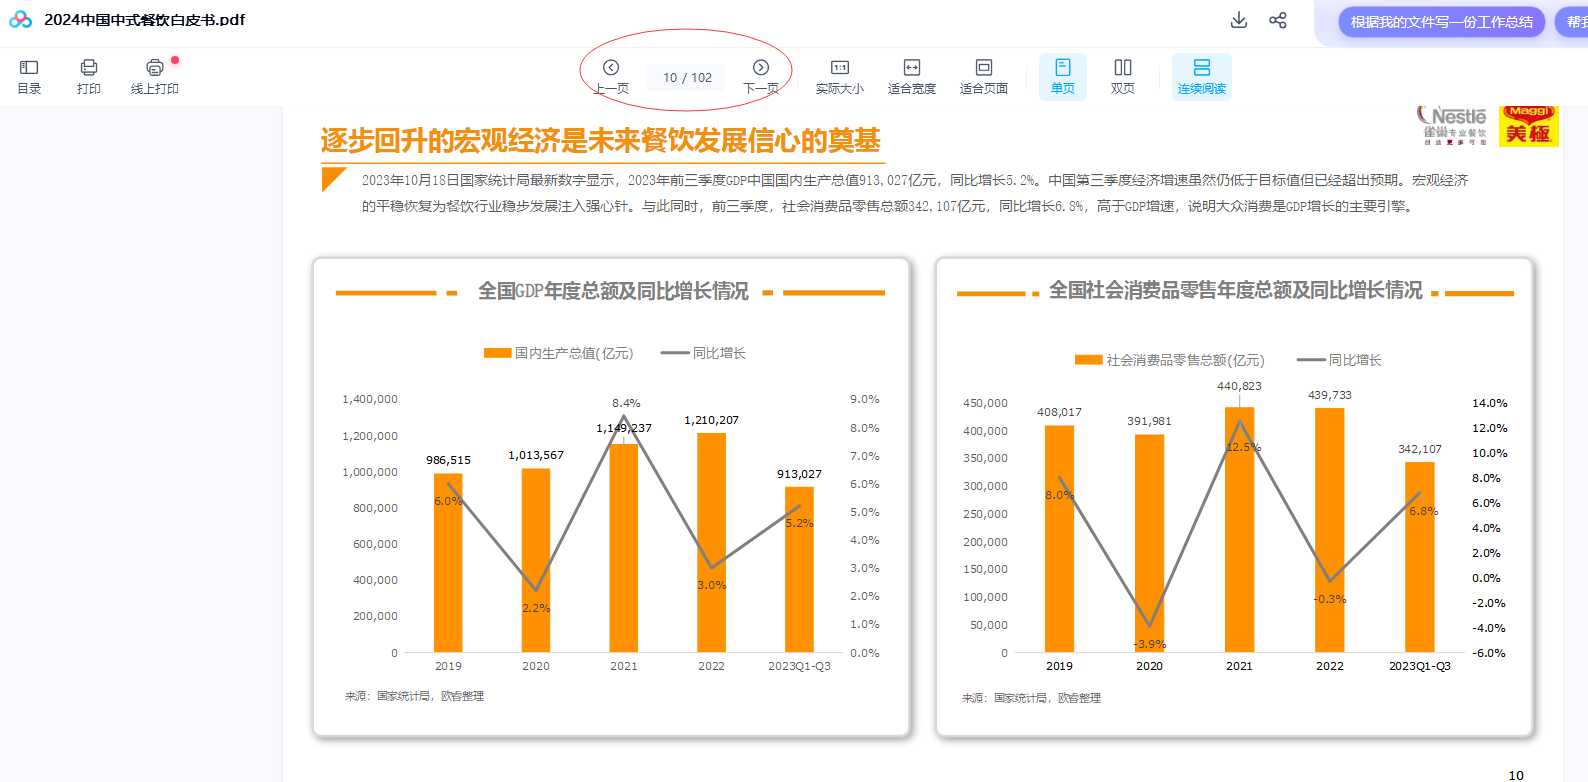The image size is (1588, 782).
Task: Switch to 单页 single page view
Action: click(x=1062, y=76)
